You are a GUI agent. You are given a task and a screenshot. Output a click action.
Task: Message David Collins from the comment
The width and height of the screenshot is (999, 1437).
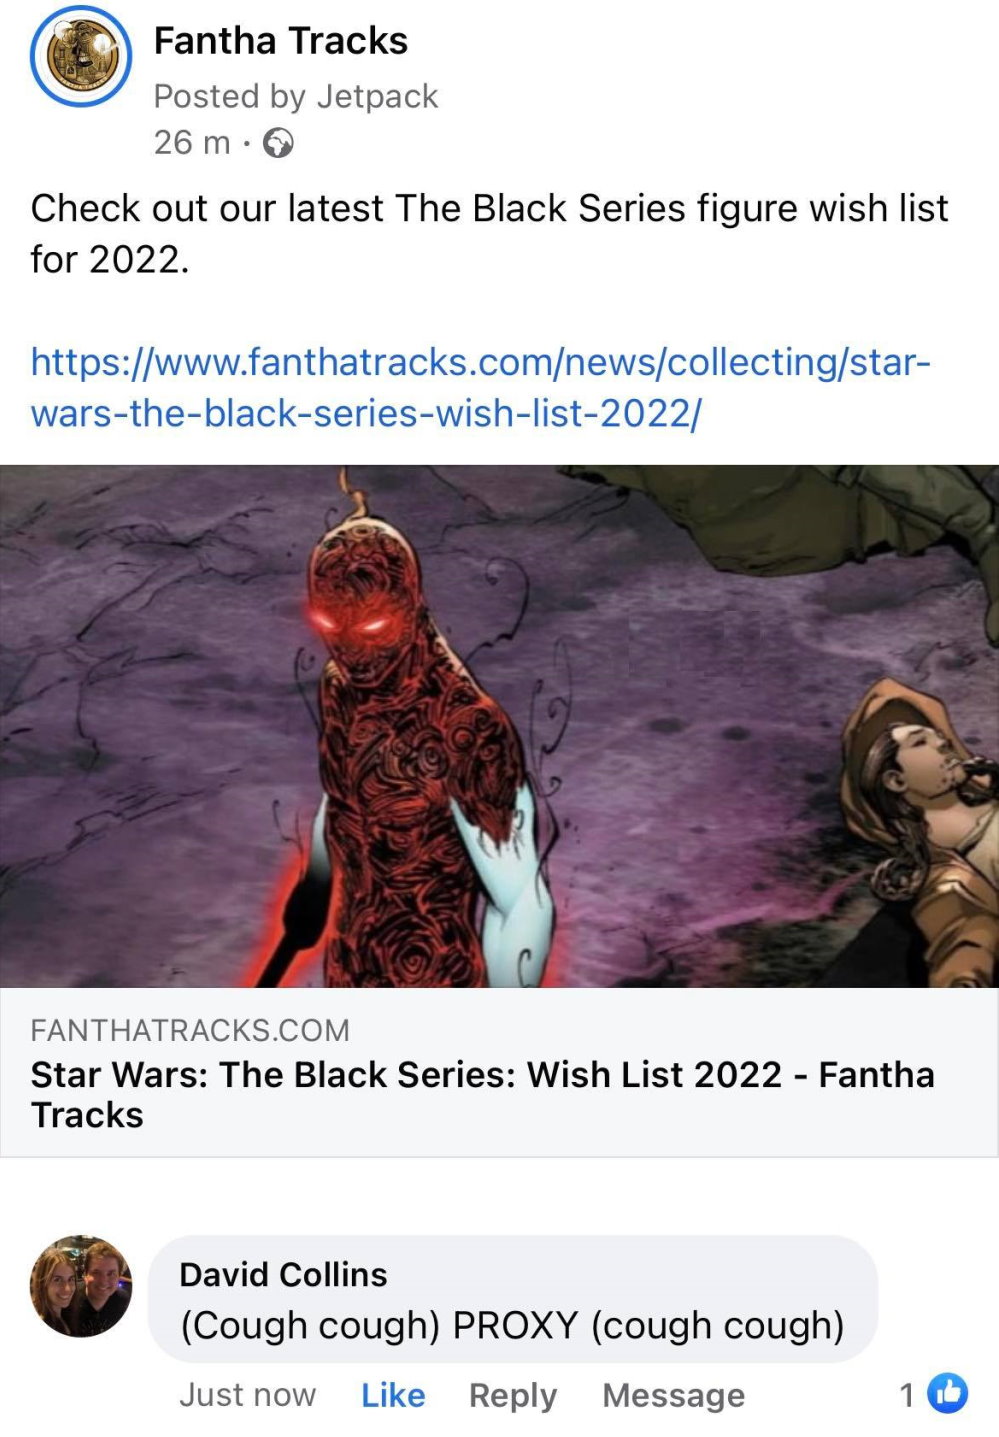(673, 1395)
